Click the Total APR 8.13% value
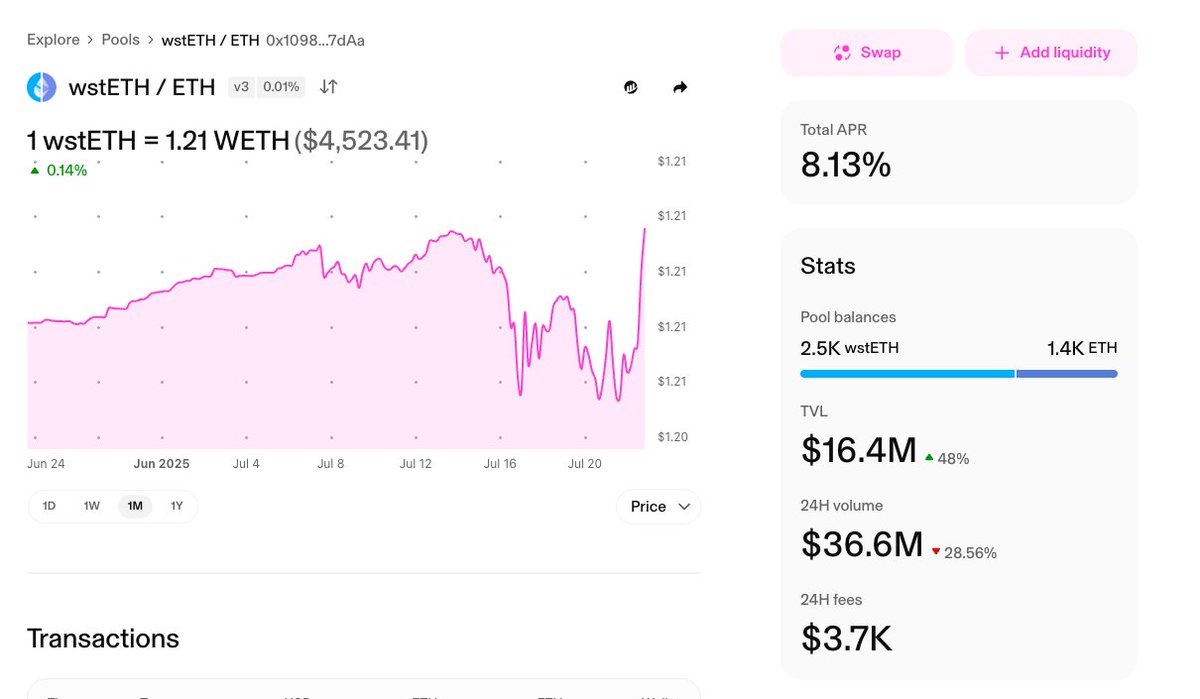 [x=846, y=165]
